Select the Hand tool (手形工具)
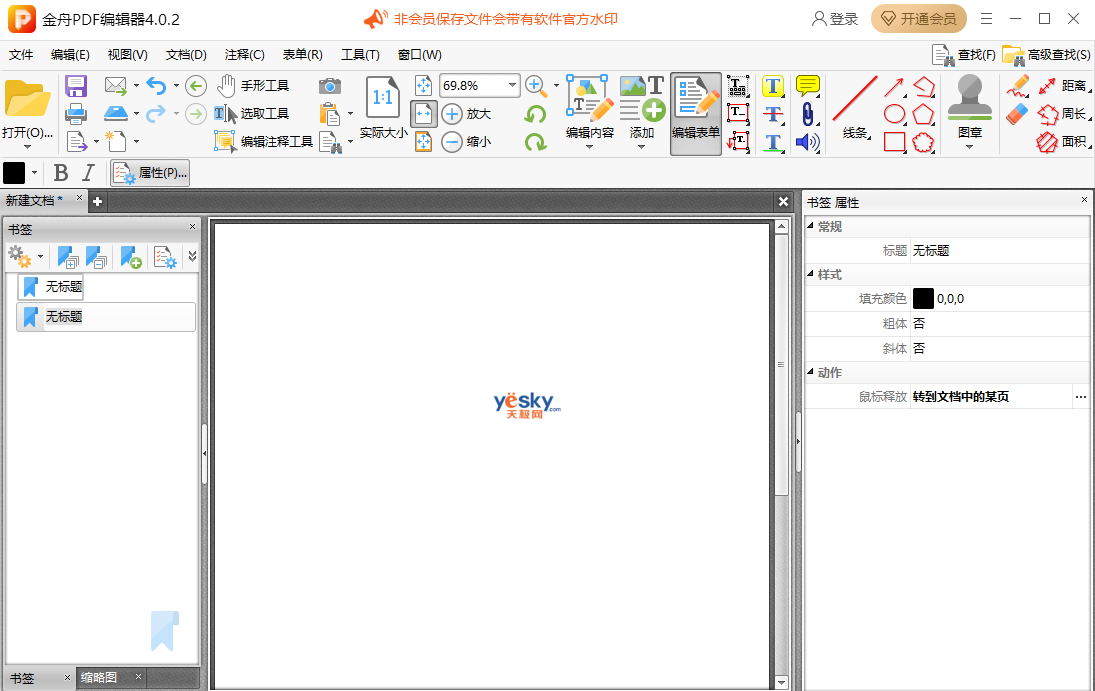 point(253,86)
